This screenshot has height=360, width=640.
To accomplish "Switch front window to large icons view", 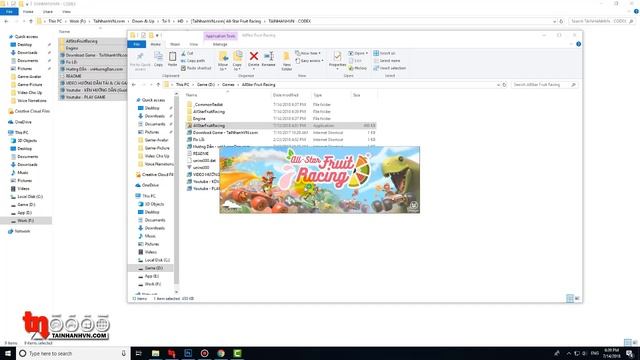I will pyautogui.click(x=577, y=299).
